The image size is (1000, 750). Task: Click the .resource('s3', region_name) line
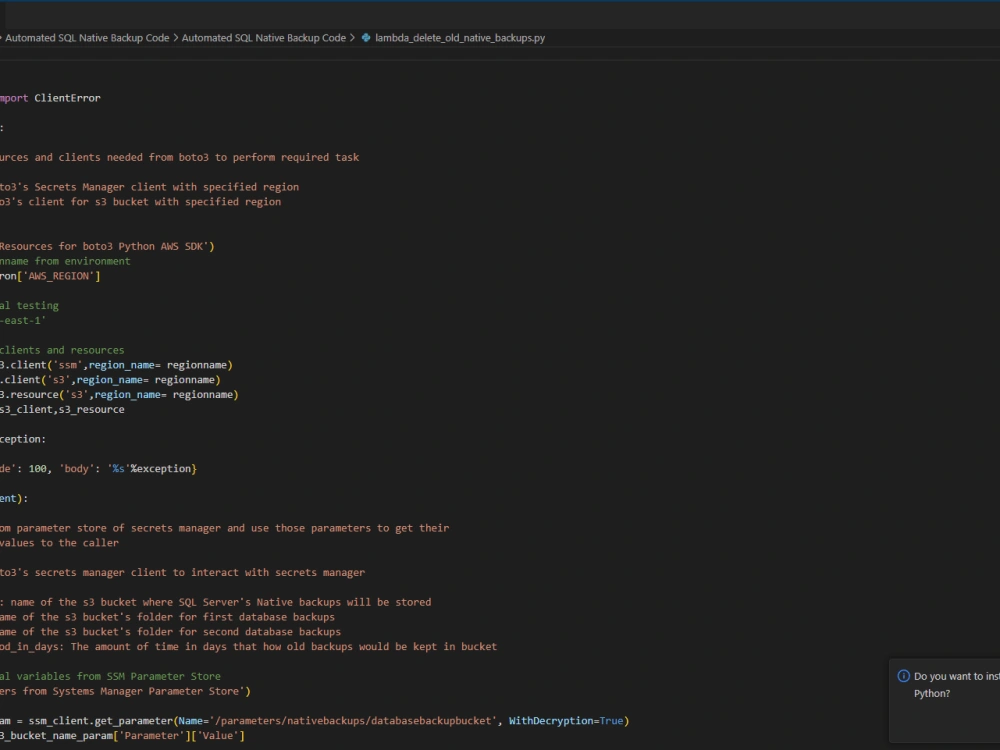[x=119, y=395]
